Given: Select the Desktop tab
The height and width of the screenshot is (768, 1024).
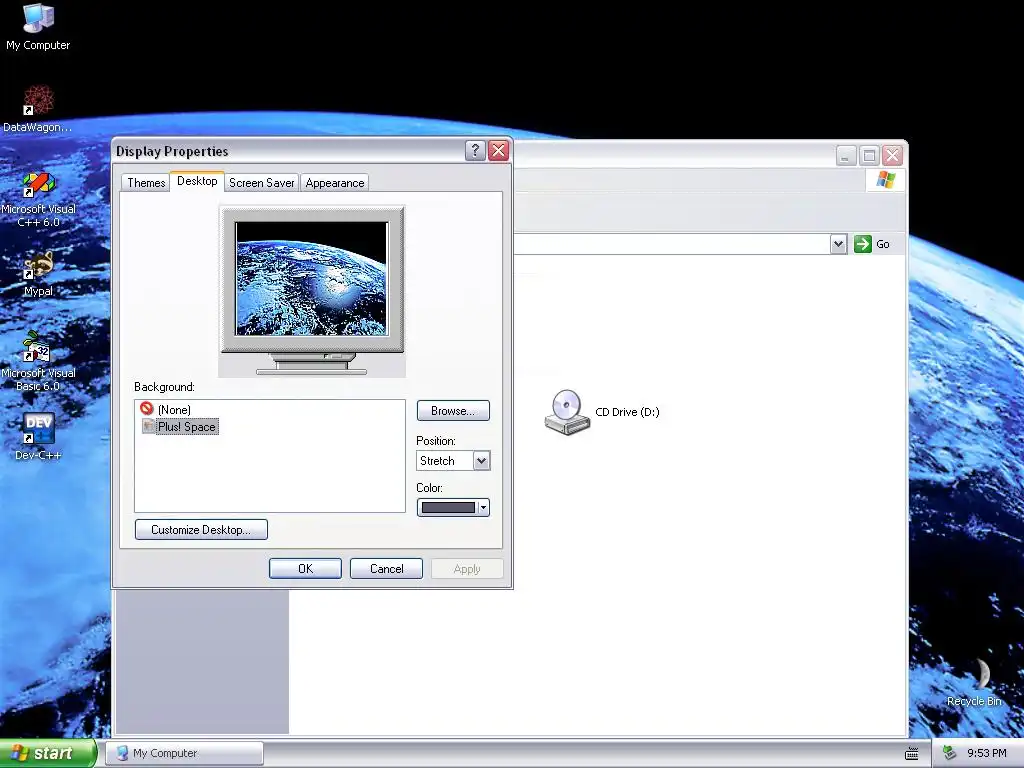Looking at the screenshot, I should [197, 181].
